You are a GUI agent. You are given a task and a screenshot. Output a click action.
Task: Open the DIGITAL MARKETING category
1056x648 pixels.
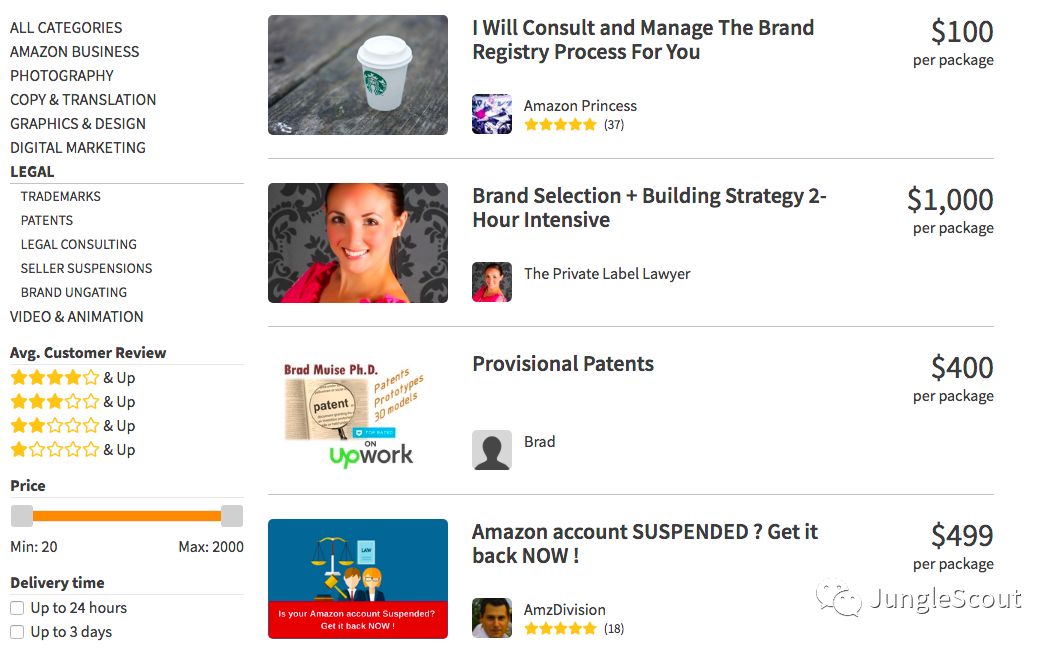(x=78, y=148)
